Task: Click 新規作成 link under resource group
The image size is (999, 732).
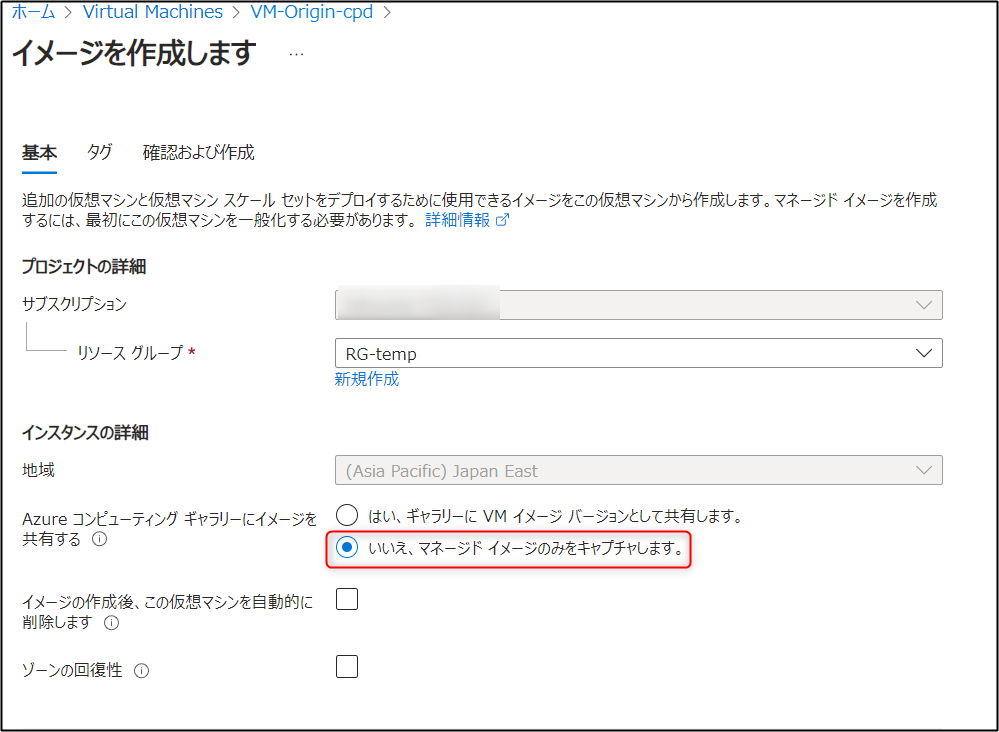Action: [x=367, y=379]
